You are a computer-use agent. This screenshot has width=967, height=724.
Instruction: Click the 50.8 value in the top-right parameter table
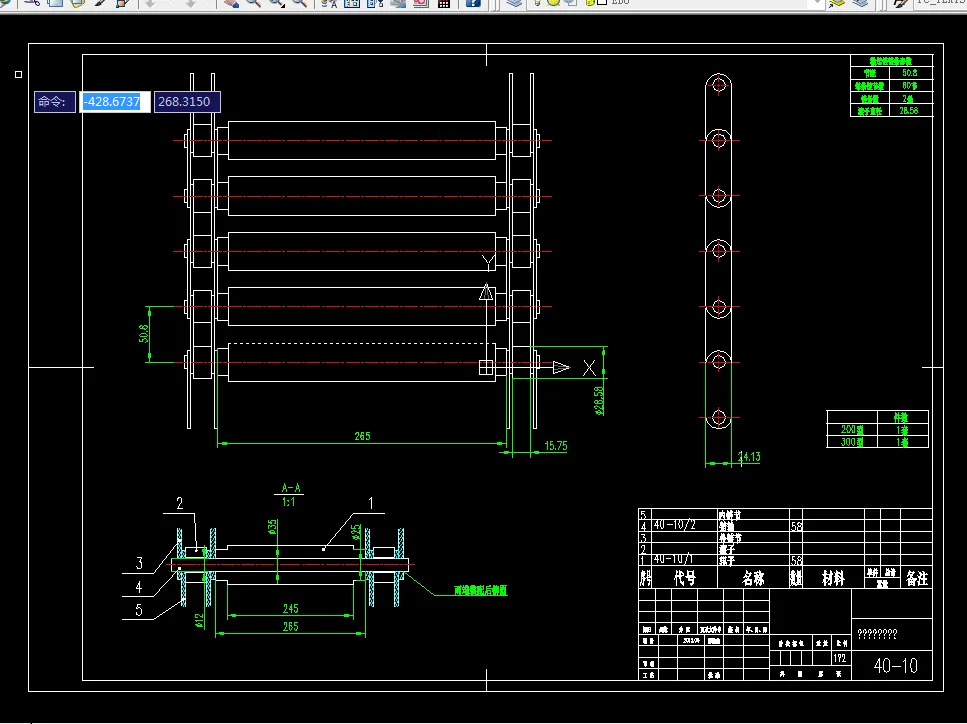[x=909, y=73]
